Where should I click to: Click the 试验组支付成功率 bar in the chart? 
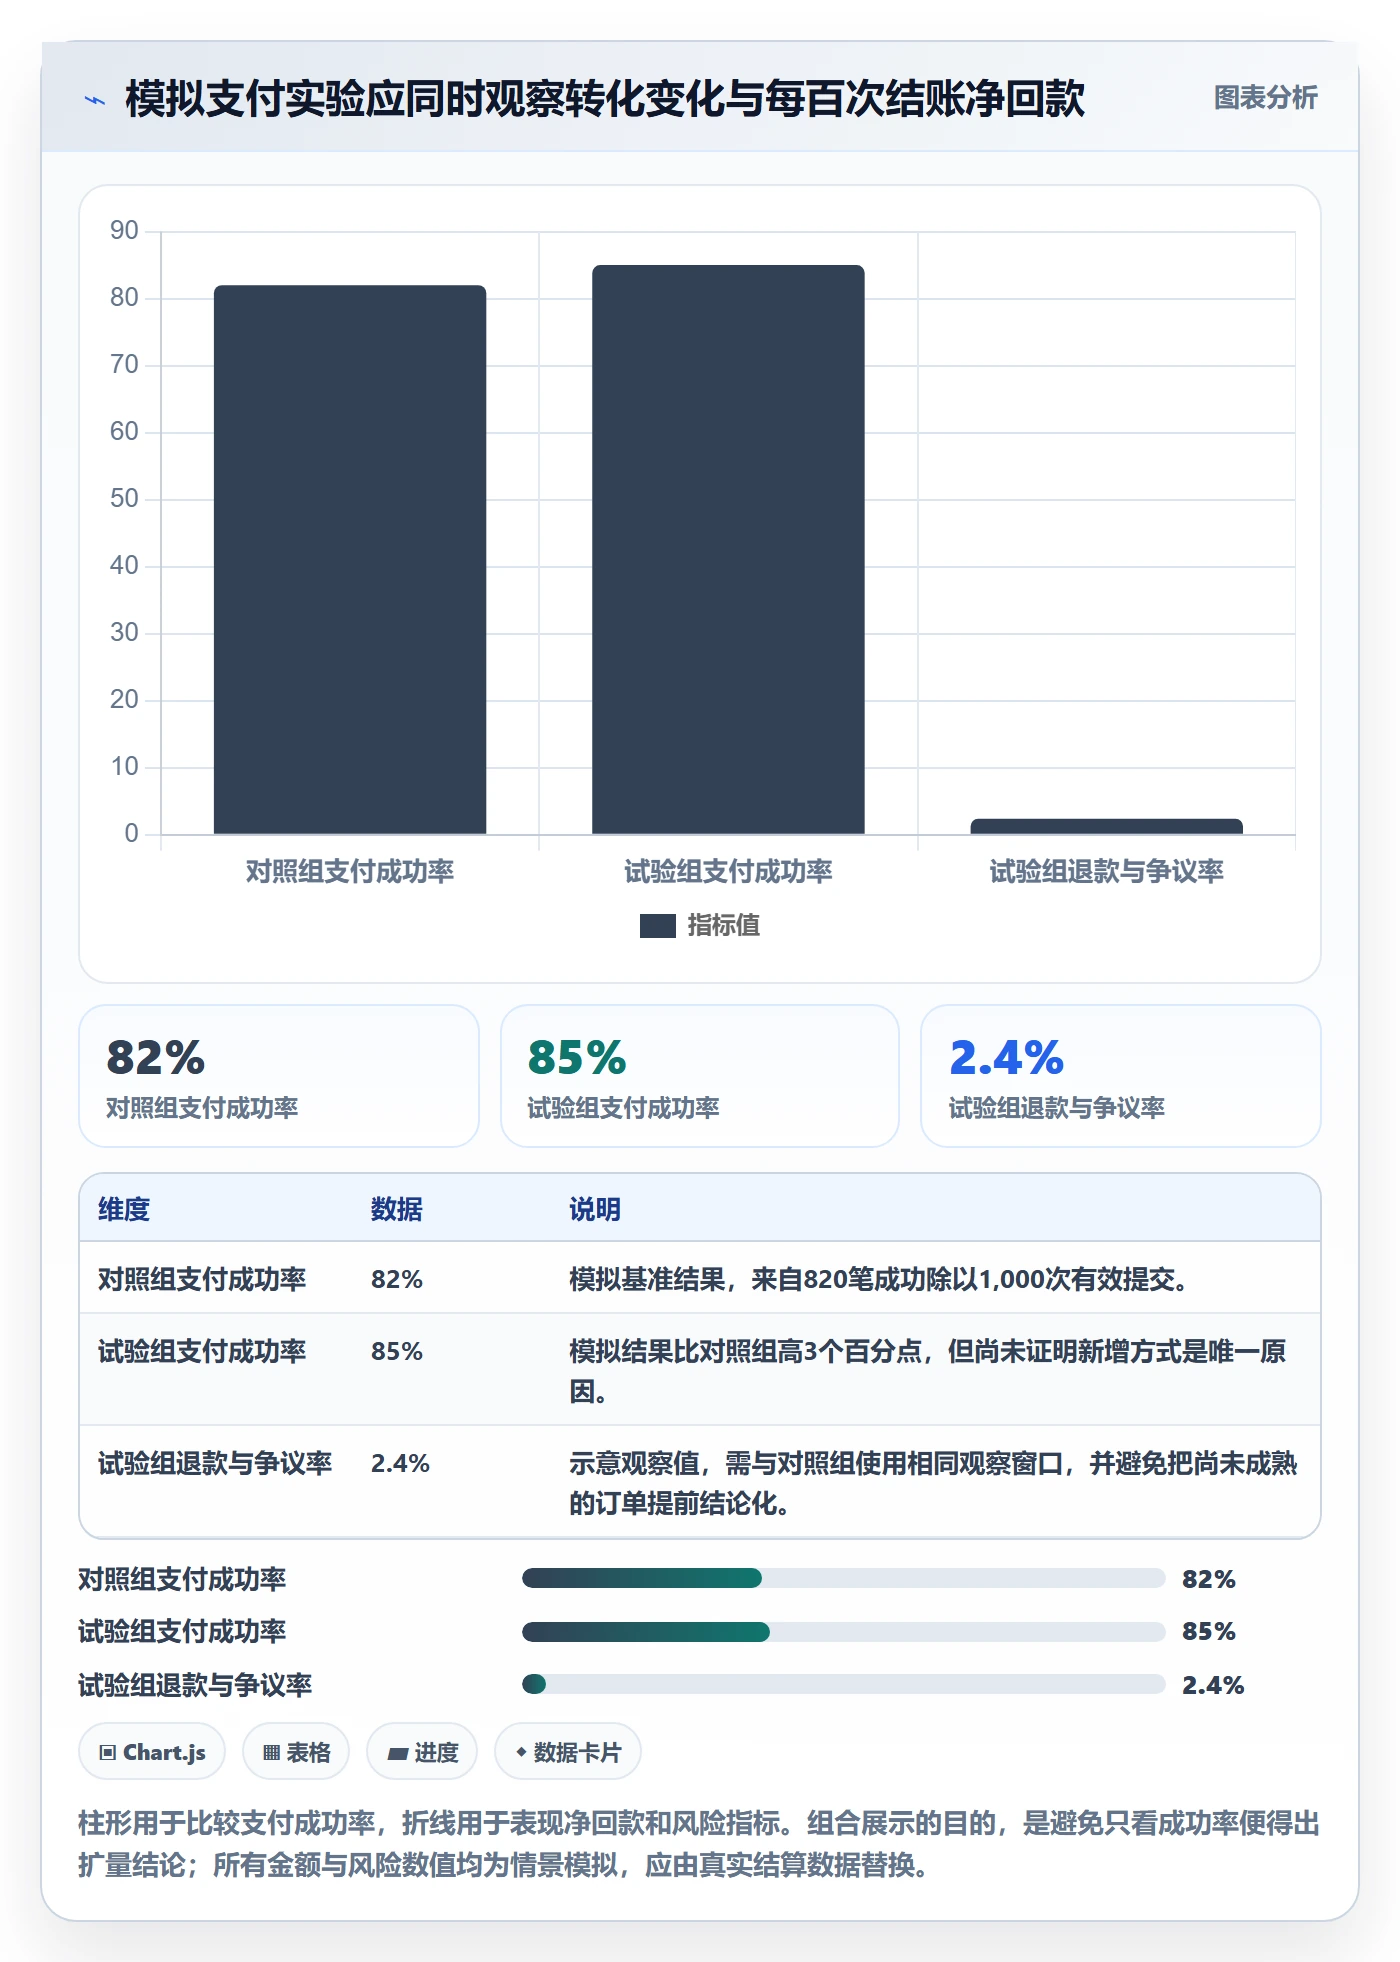[x=728, y=549]
